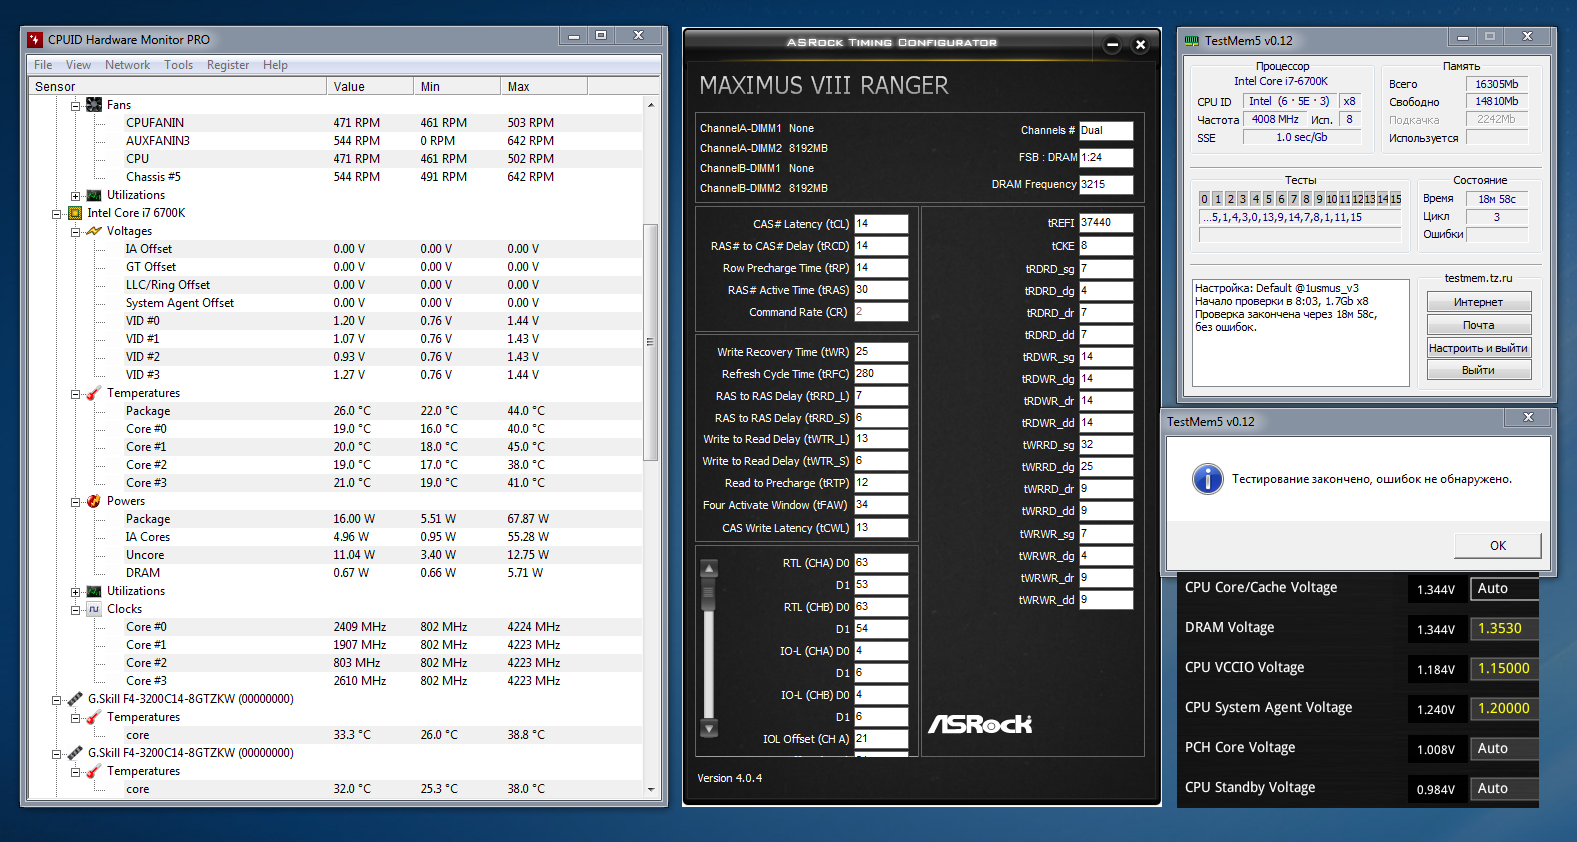
Task: Click the Utilizations graph icon below the DRAM power row
Action: [94, 591]
